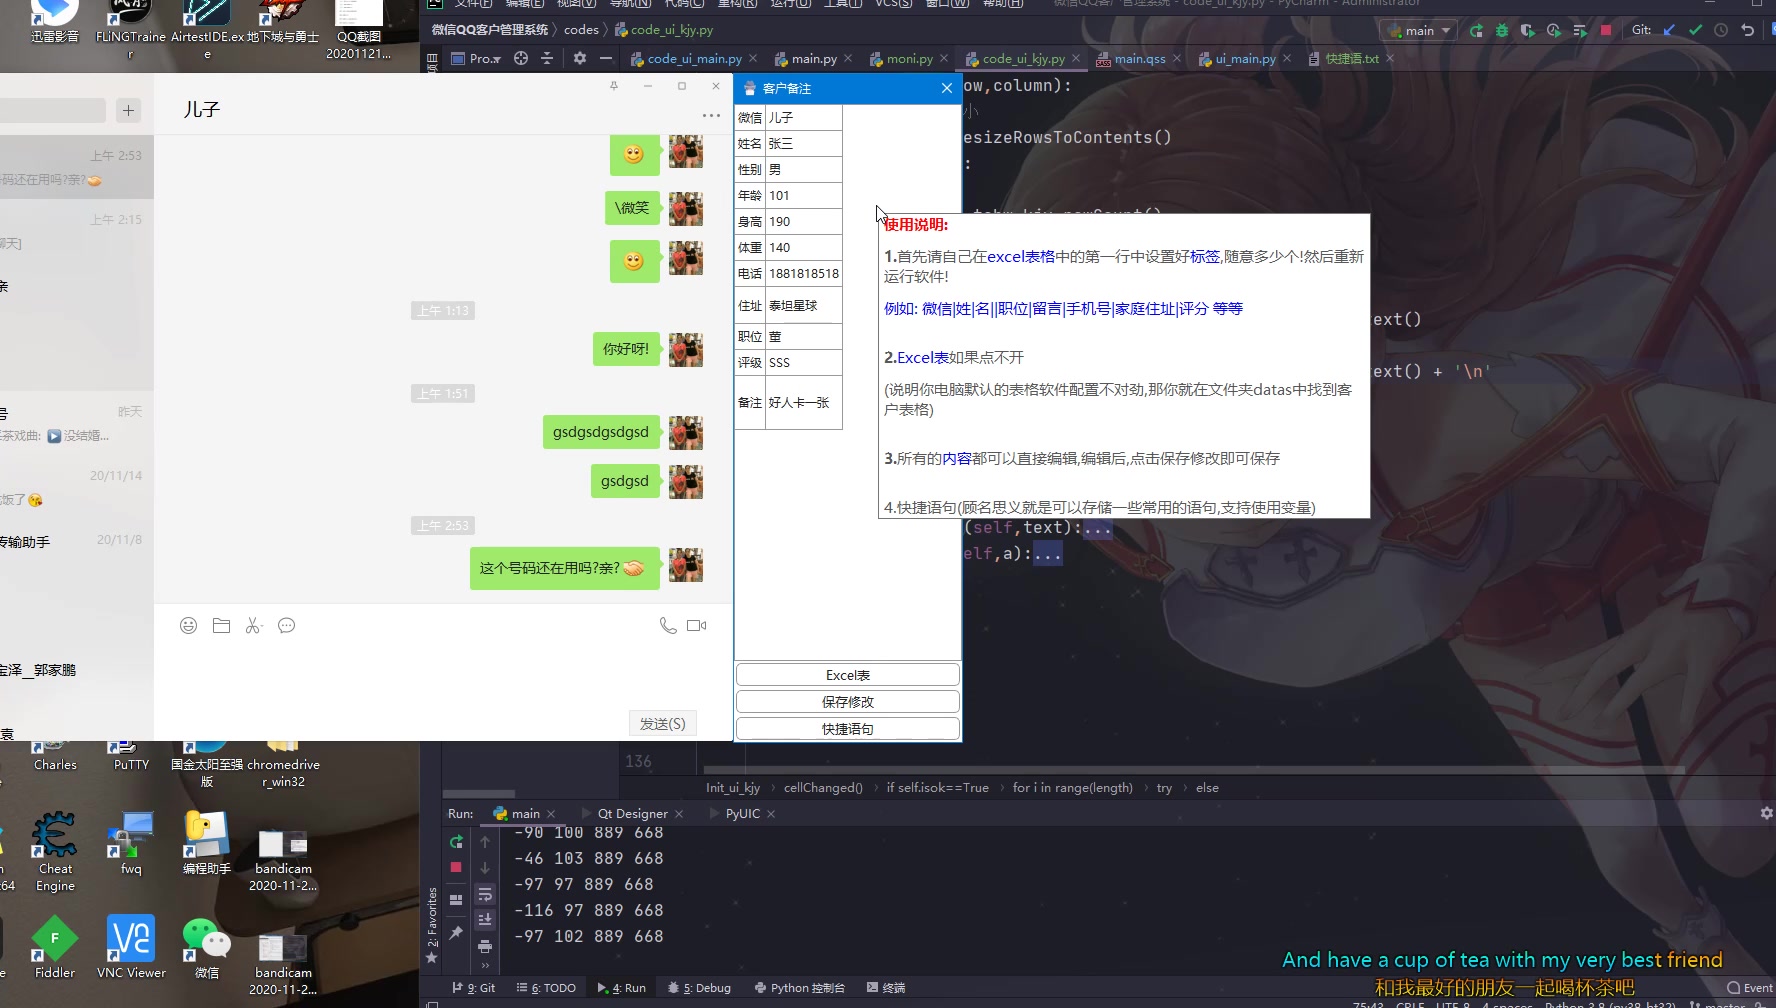Image resolution: width=1776 pixels, height=1008 pixels.
Task: Open the 9: Git tool window
Action: pos(474,988)
